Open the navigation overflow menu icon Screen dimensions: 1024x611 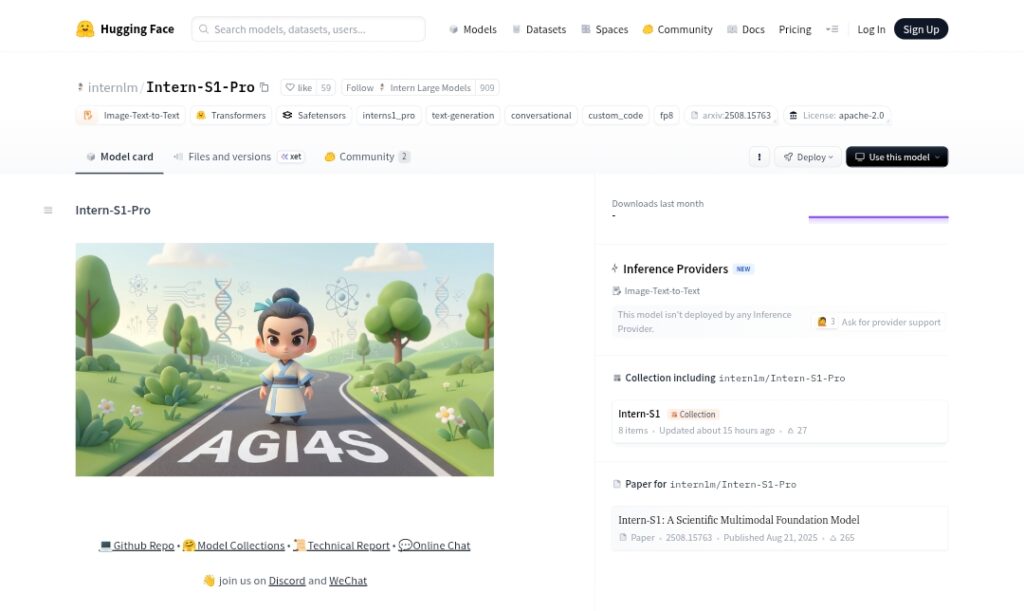(831, 30)
